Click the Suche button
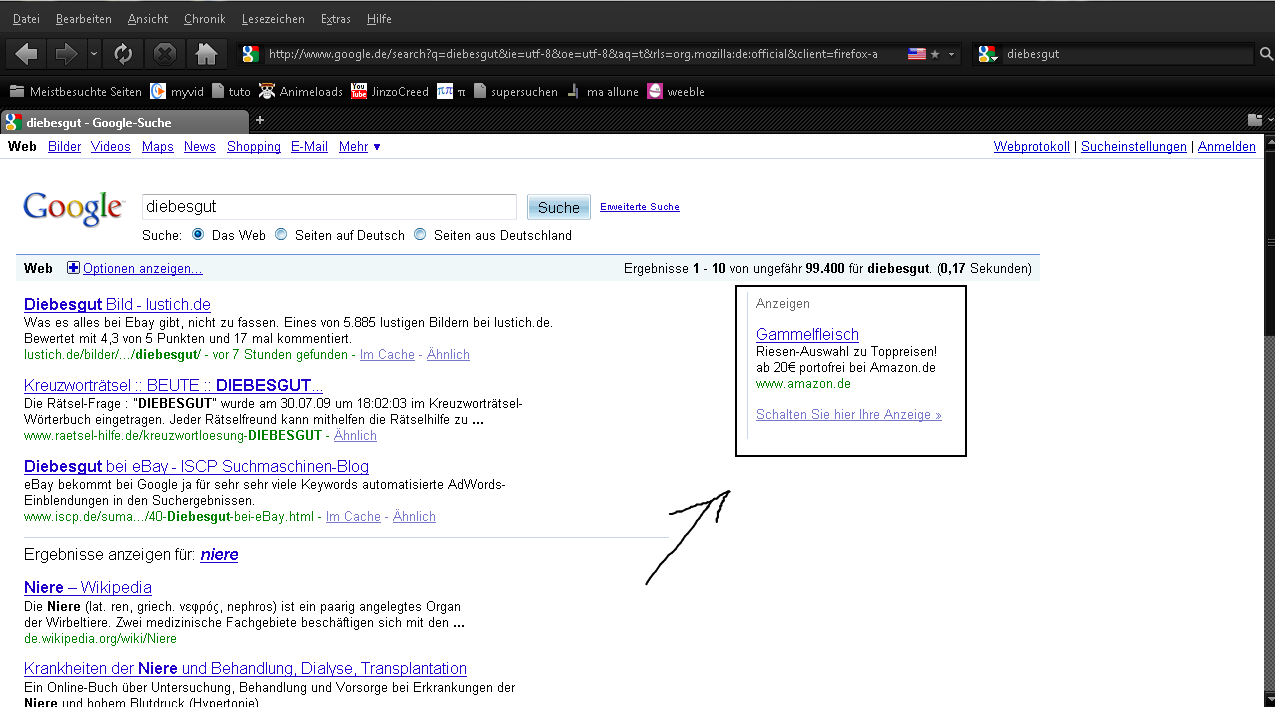1275x707 pixels. point(559,207)
